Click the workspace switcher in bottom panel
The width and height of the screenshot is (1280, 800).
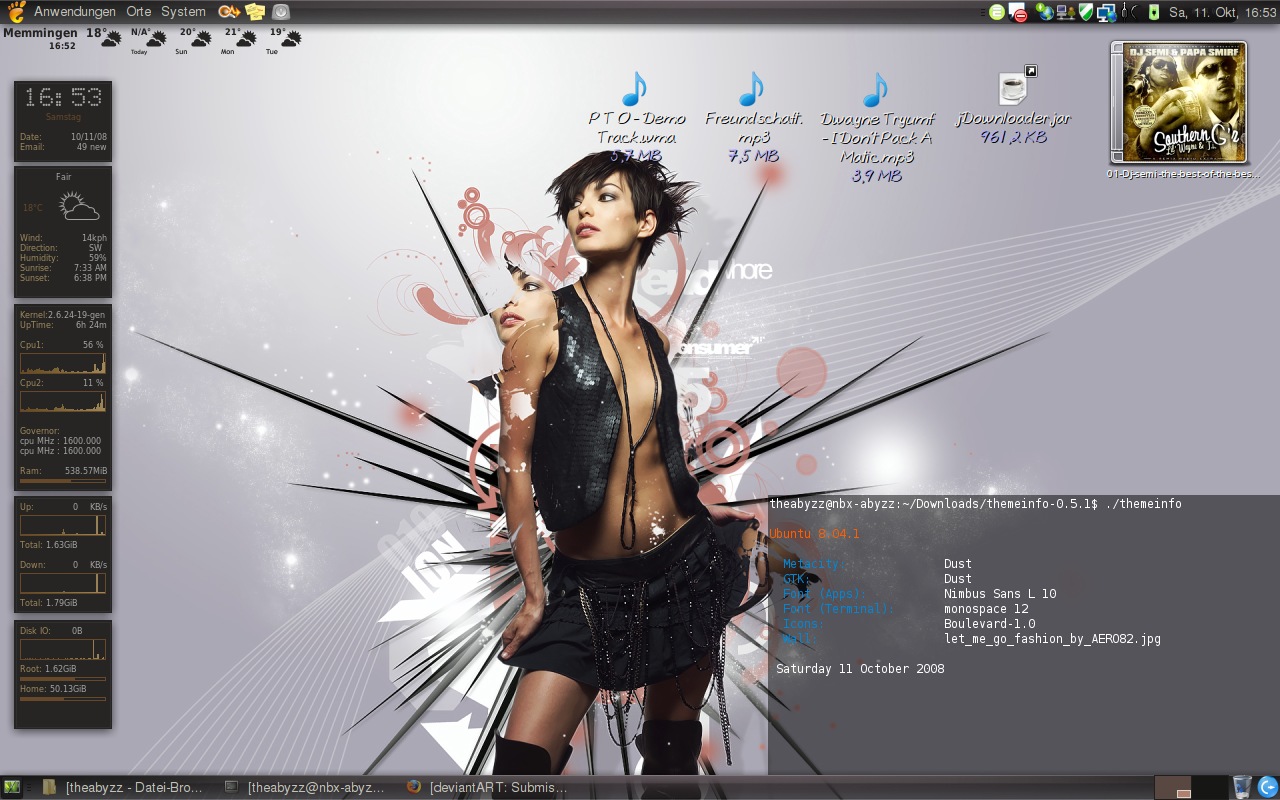(x=1191, y=787)
